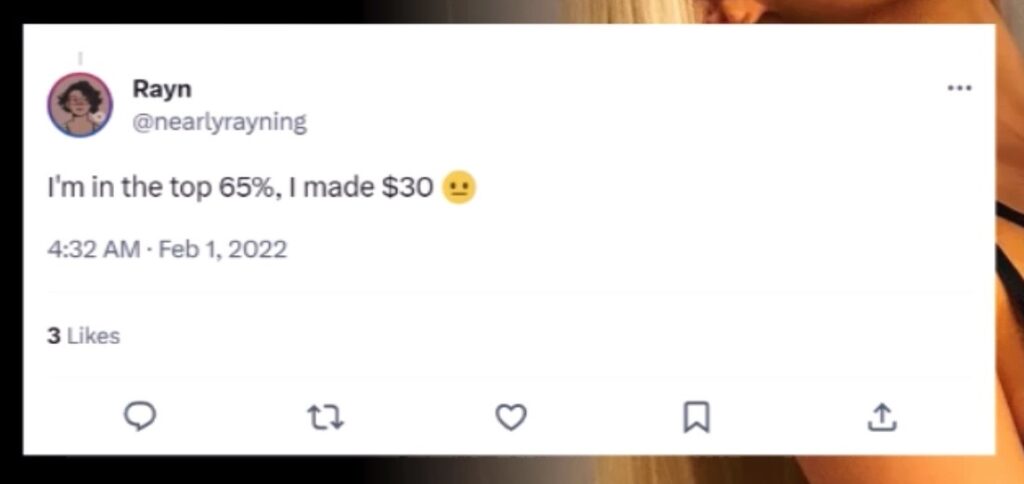Image resolution: width=1024 pixels, height=484 pixels.
Task: Click the 4:32 AM timestamp
Action: click(x=93, y=249)
